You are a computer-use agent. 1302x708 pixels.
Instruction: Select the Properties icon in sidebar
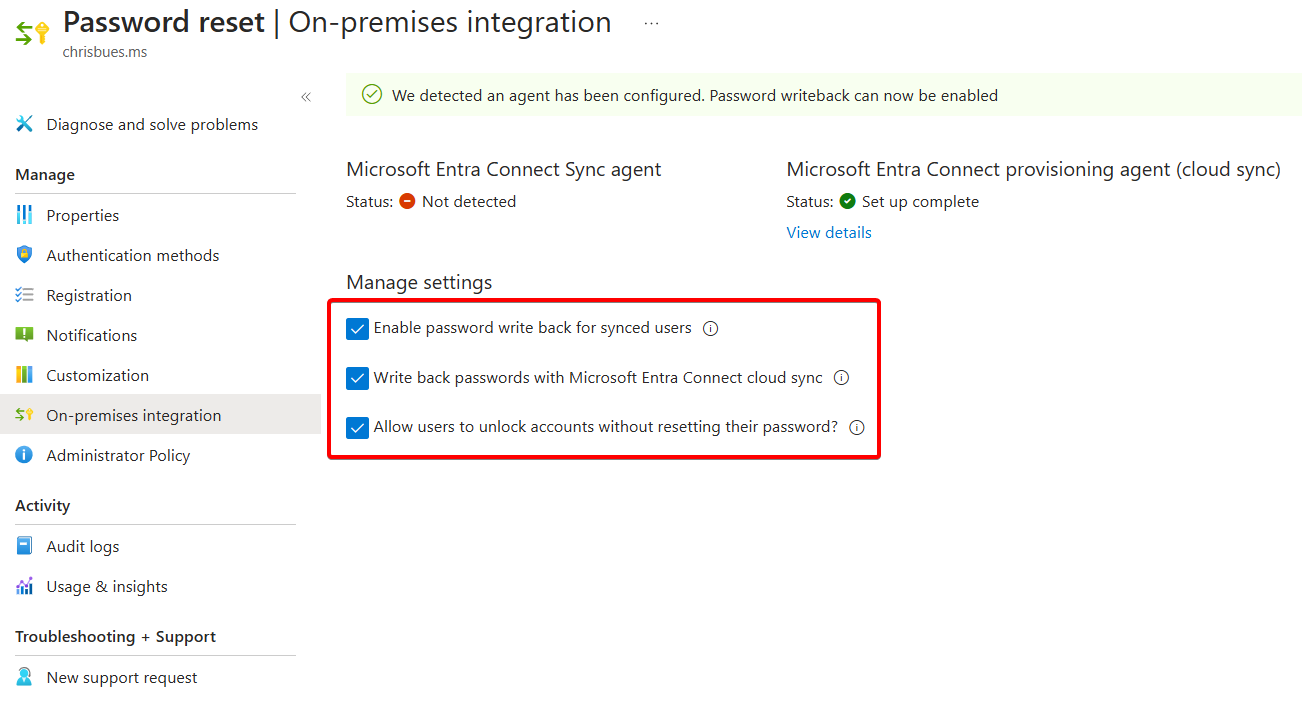coord(24,214)
